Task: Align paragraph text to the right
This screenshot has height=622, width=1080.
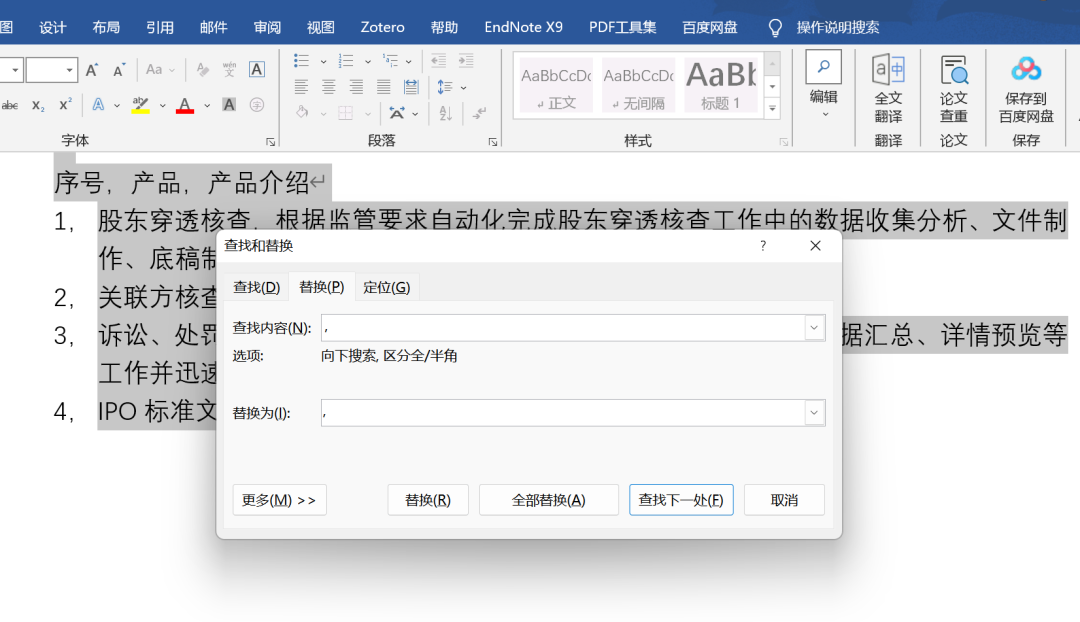Action: tap(356, 87)
